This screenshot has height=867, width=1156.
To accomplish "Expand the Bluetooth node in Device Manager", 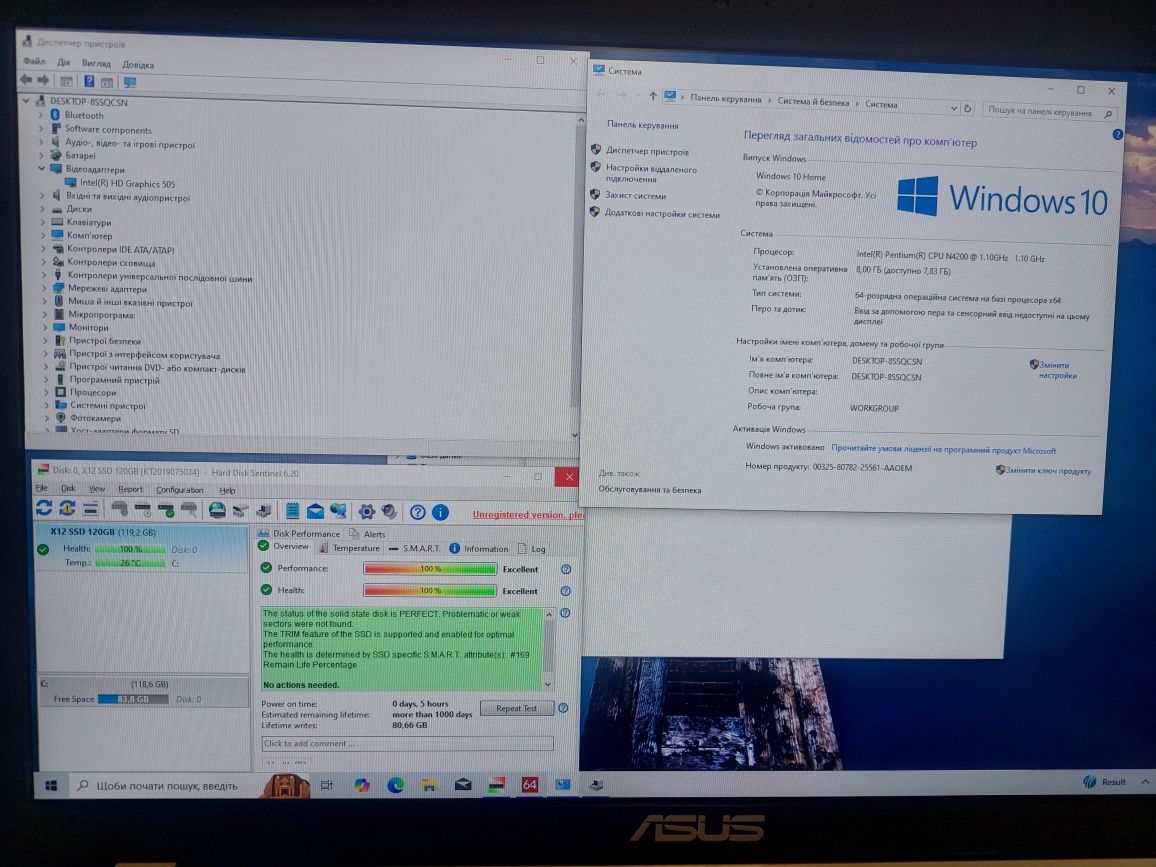I will coord(41,114).
